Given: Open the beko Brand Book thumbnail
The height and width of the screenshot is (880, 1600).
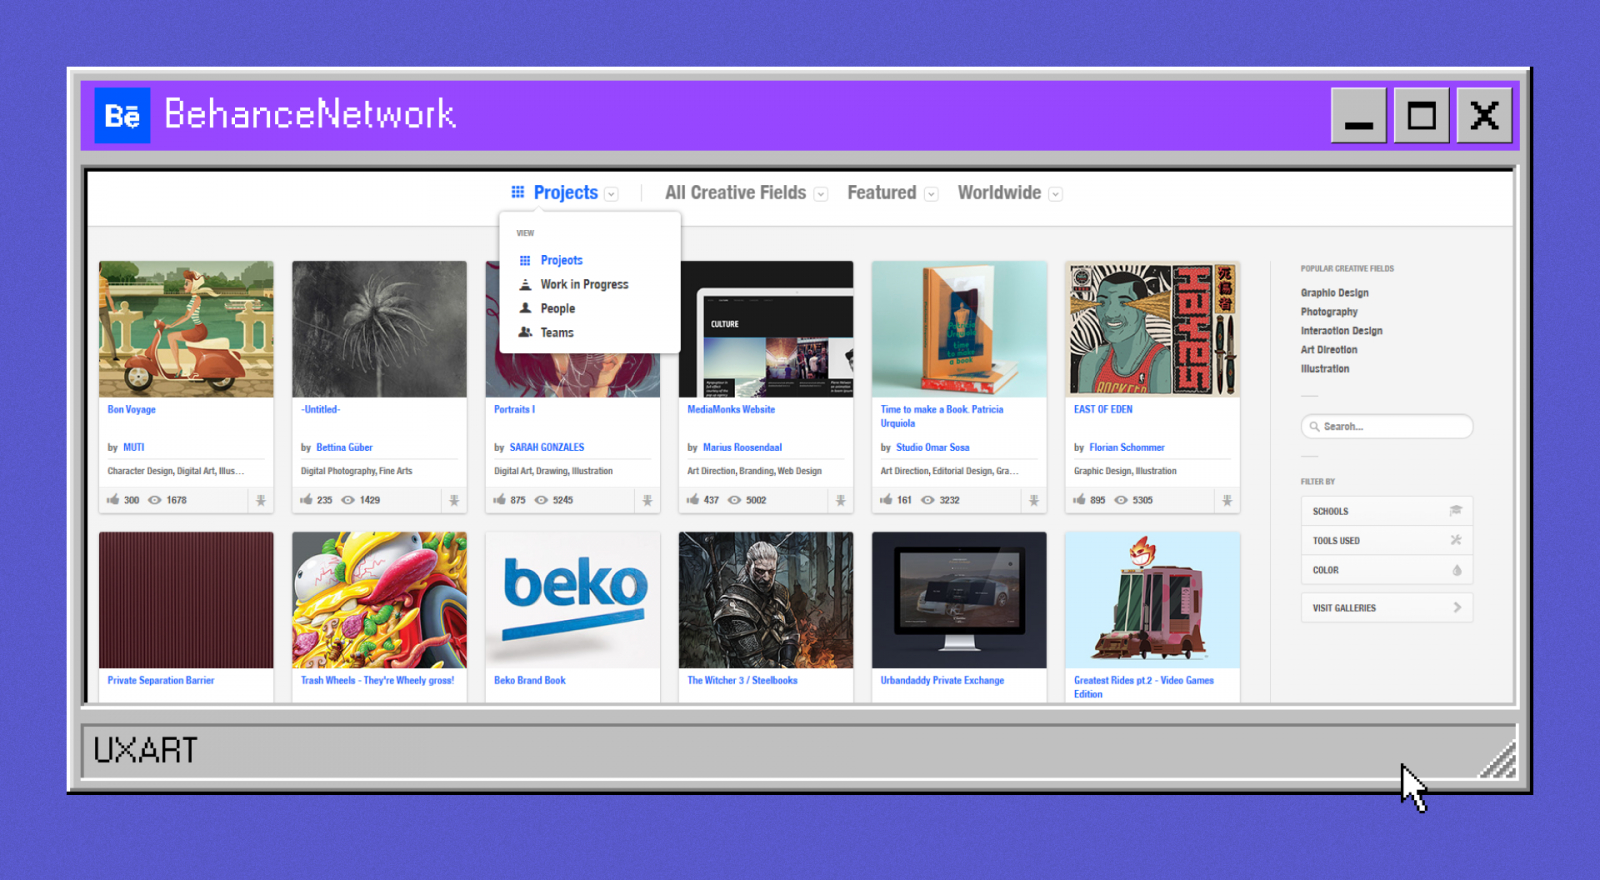Looking at the screenshot, I should (573, 600).
